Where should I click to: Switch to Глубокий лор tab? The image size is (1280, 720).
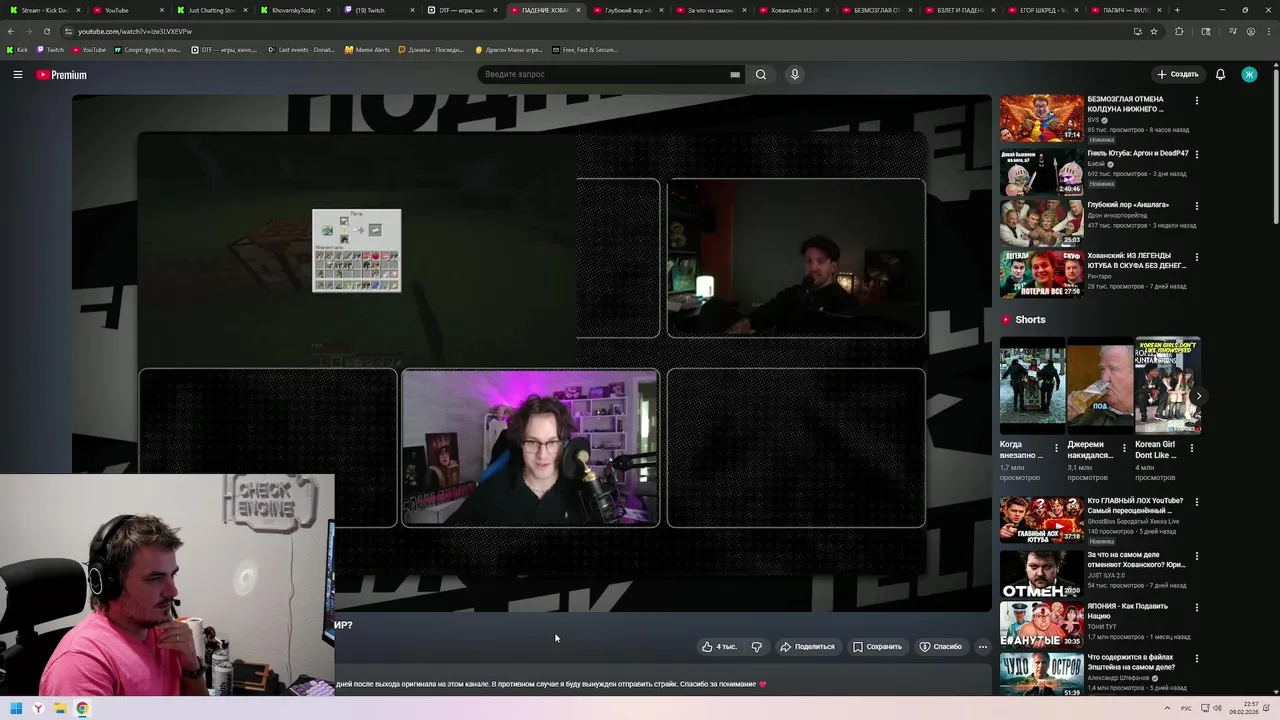626,10
